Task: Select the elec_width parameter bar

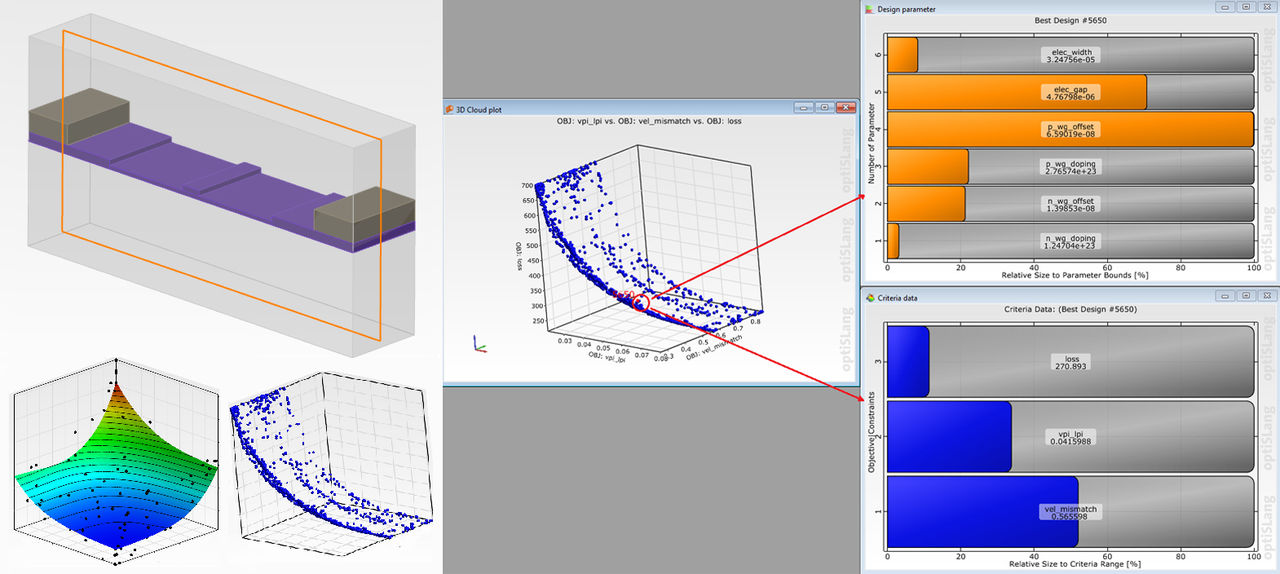Action: pyautogui.click(x=902, y=55)
